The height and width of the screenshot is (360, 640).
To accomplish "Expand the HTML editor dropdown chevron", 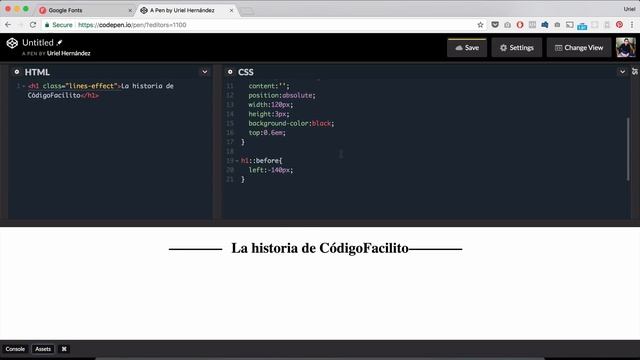I will coord(204,72).
